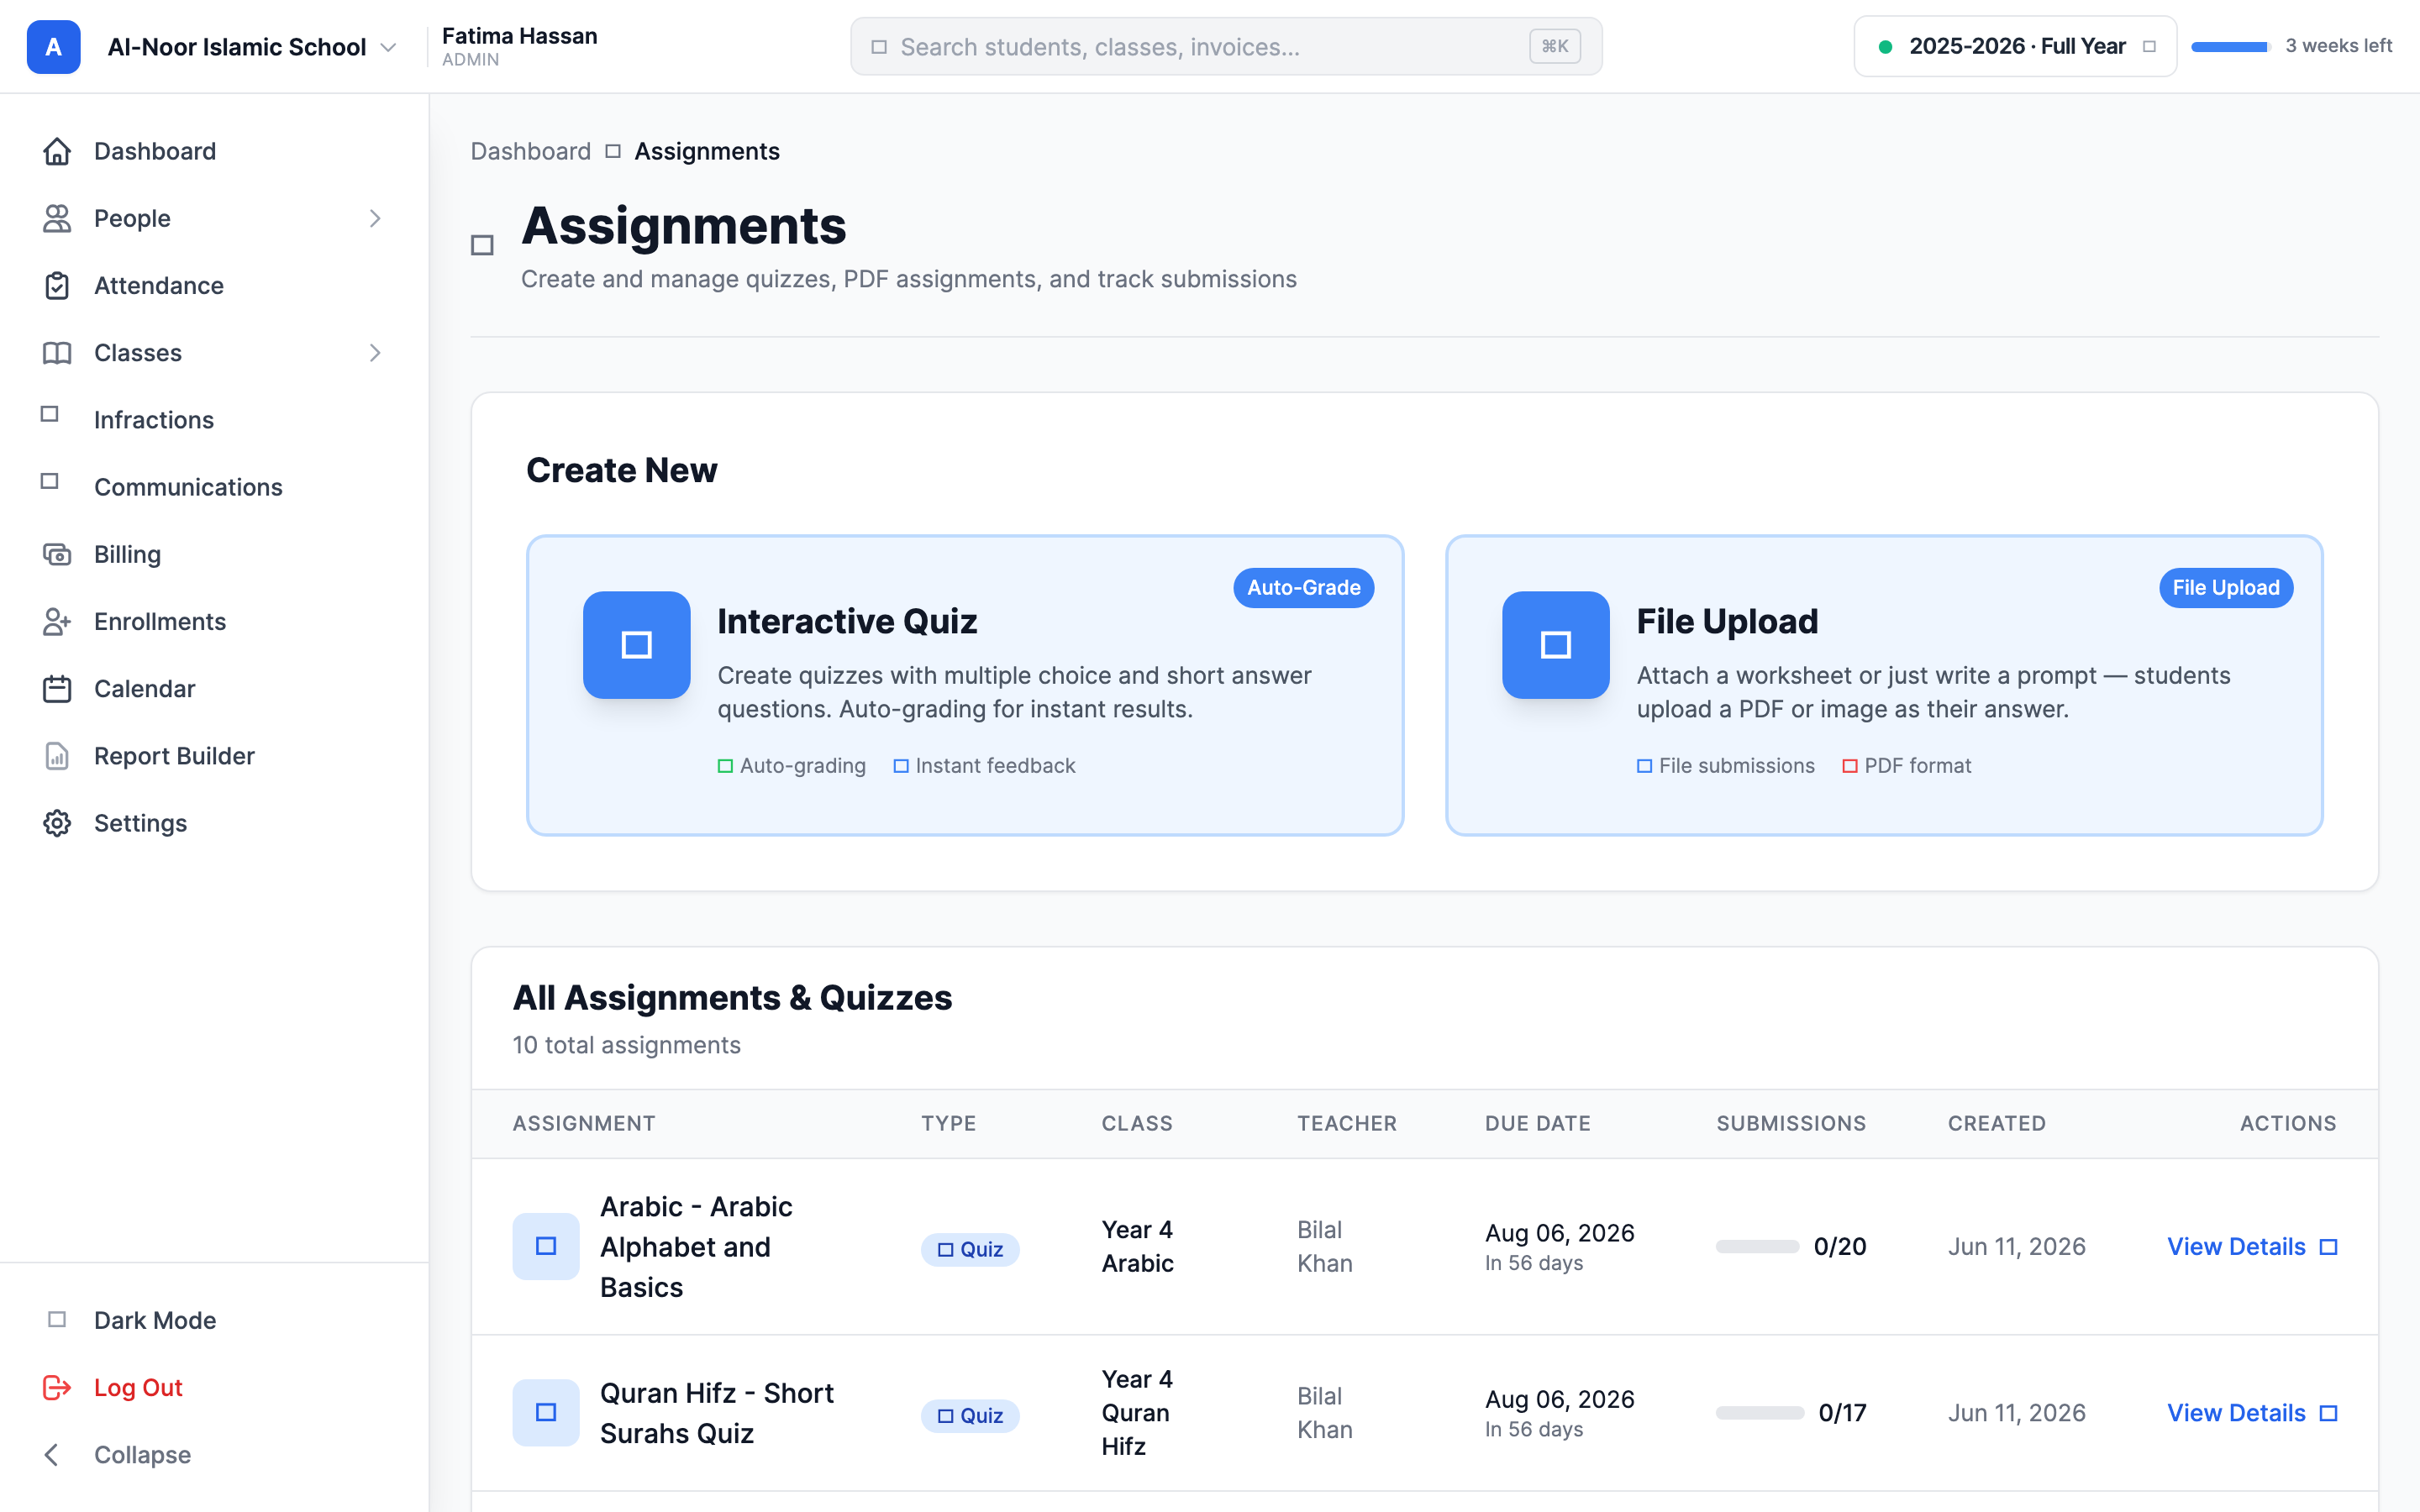The height and width of the screenshot is (1512, 2420).
Task: Click the ASSIGNMENT column header
Action: (583, 1123)
